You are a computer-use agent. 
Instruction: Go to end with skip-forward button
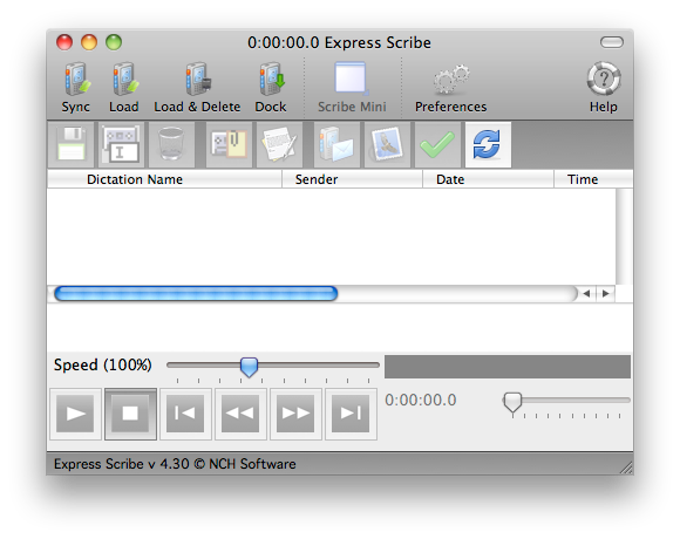351,414
